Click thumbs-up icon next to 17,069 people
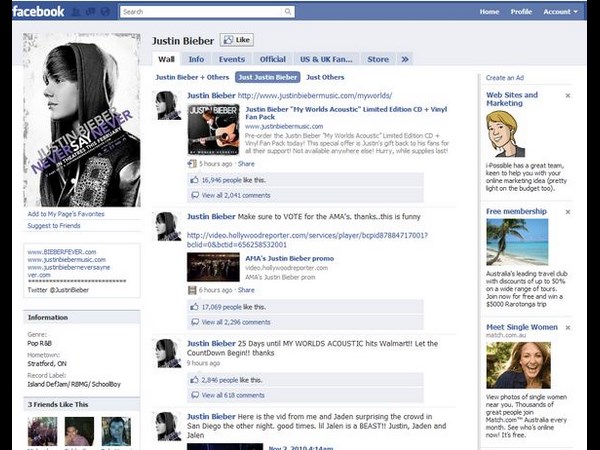Screen dimensions: 600x450 [x=194, y=306]
